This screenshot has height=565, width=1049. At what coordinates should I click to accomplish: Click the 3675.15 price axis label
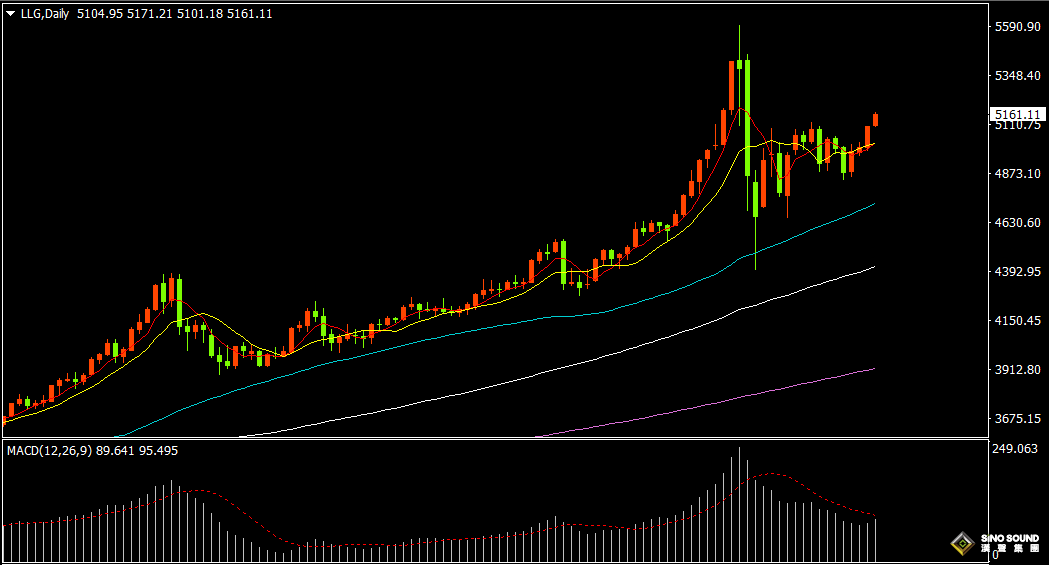tap(1017, 419)
